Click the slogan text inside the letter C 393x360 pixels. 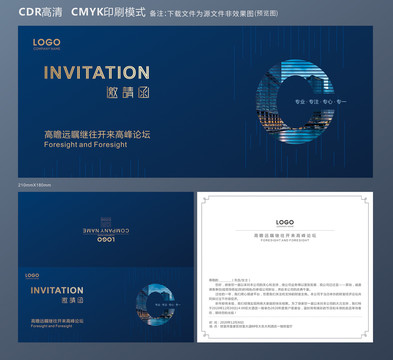coord(321,102)
